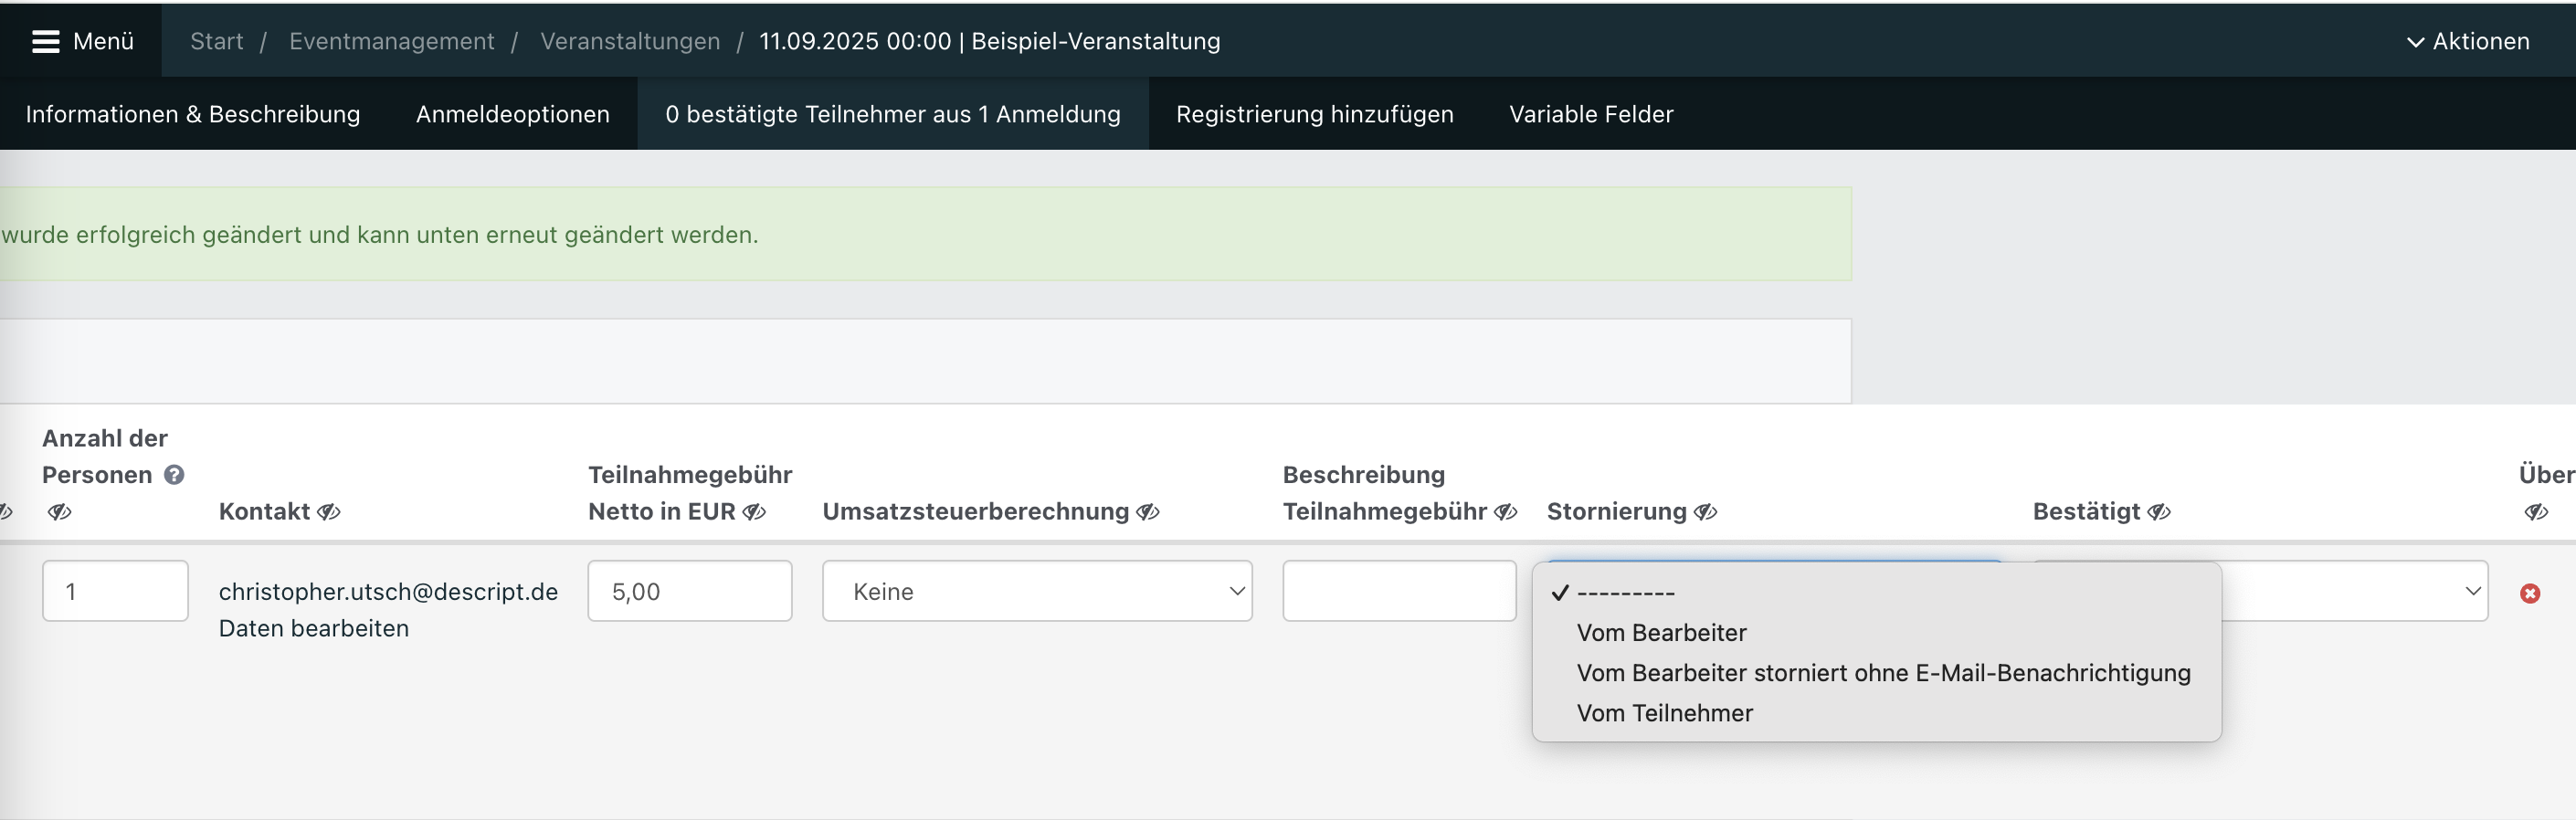Hide the Bestätigt column with eye icon

tap(2159, 512)
